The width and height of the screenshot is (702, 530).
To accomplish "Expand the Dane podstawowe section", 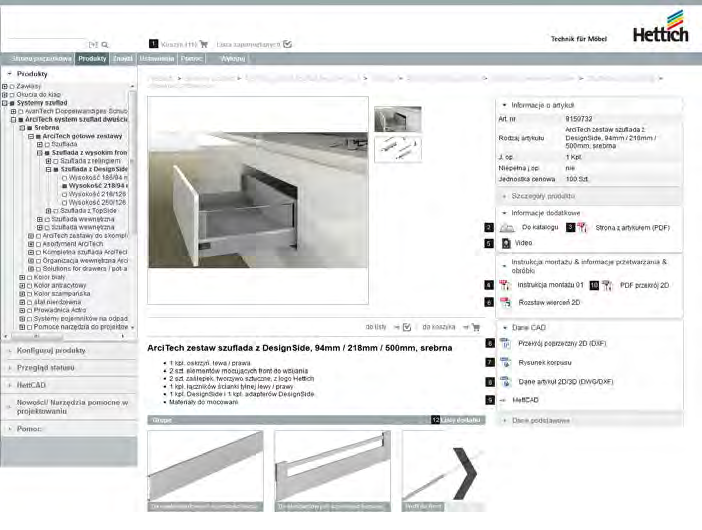I will pyautogui.click(x=589, y=421).
